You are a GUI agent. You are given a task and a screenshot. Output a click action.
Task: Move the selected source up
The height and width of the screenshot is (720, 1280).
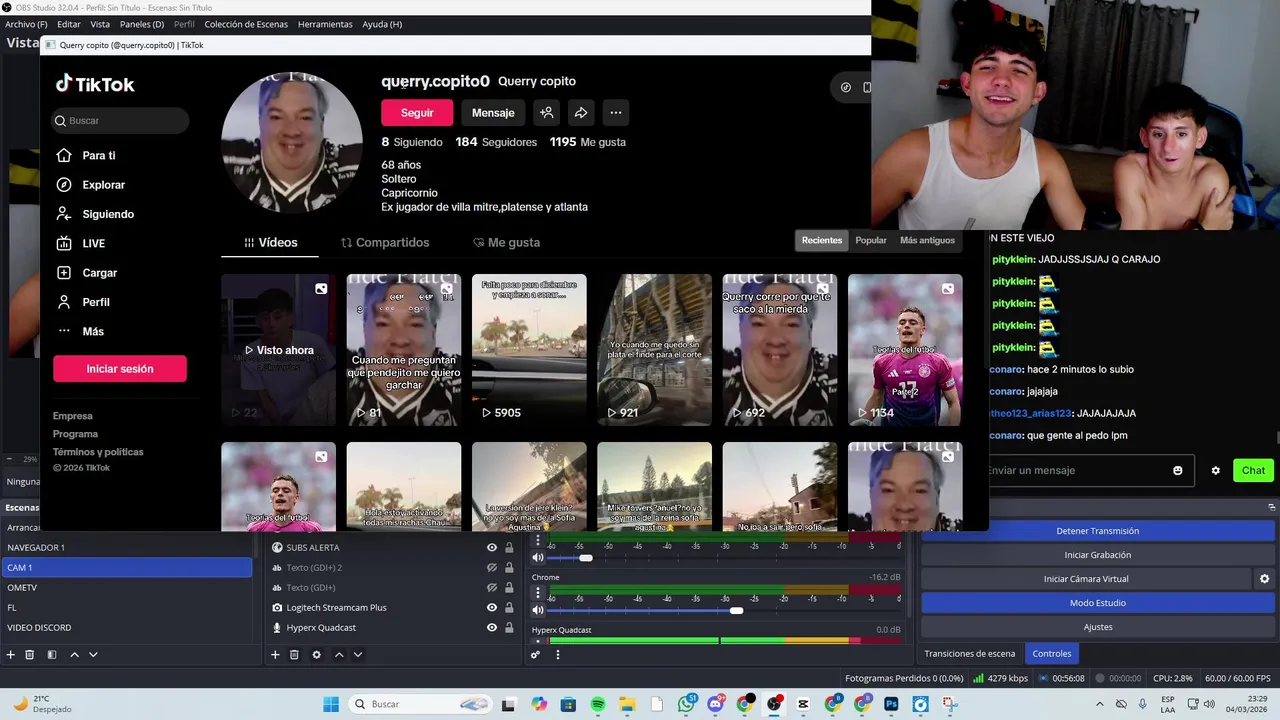pyautogui.click(x=339, y=655)
